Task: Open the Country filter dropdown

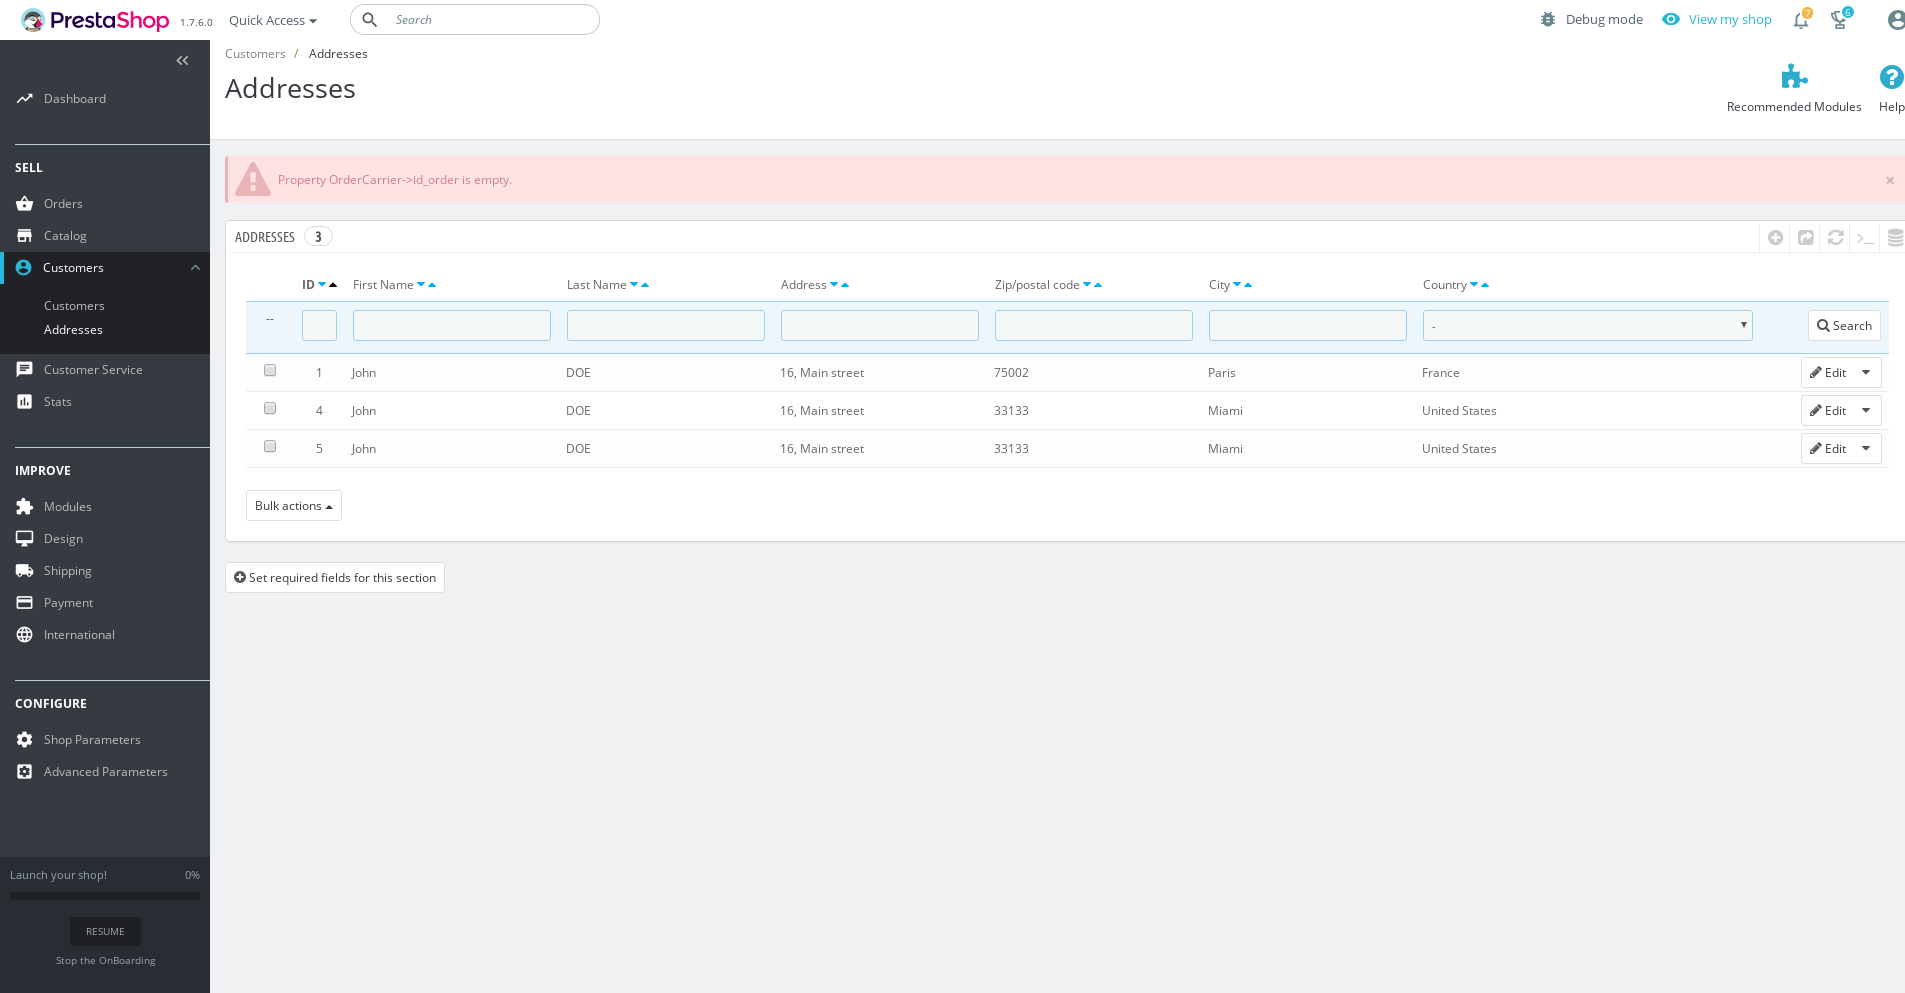Action: pyautogui.click(x=1587, y=326)
